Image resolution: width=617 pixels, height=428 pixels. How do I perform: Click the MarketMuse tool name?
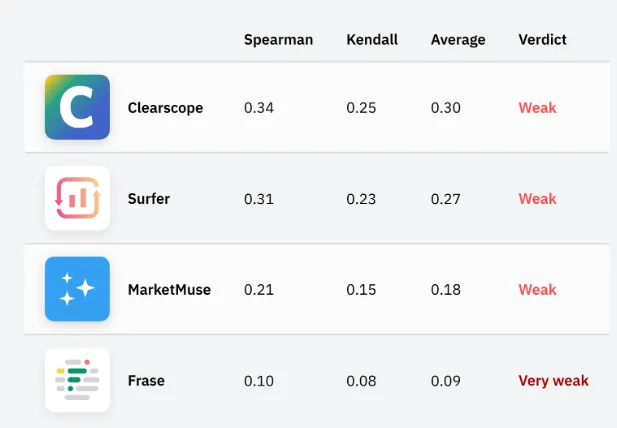169,290
